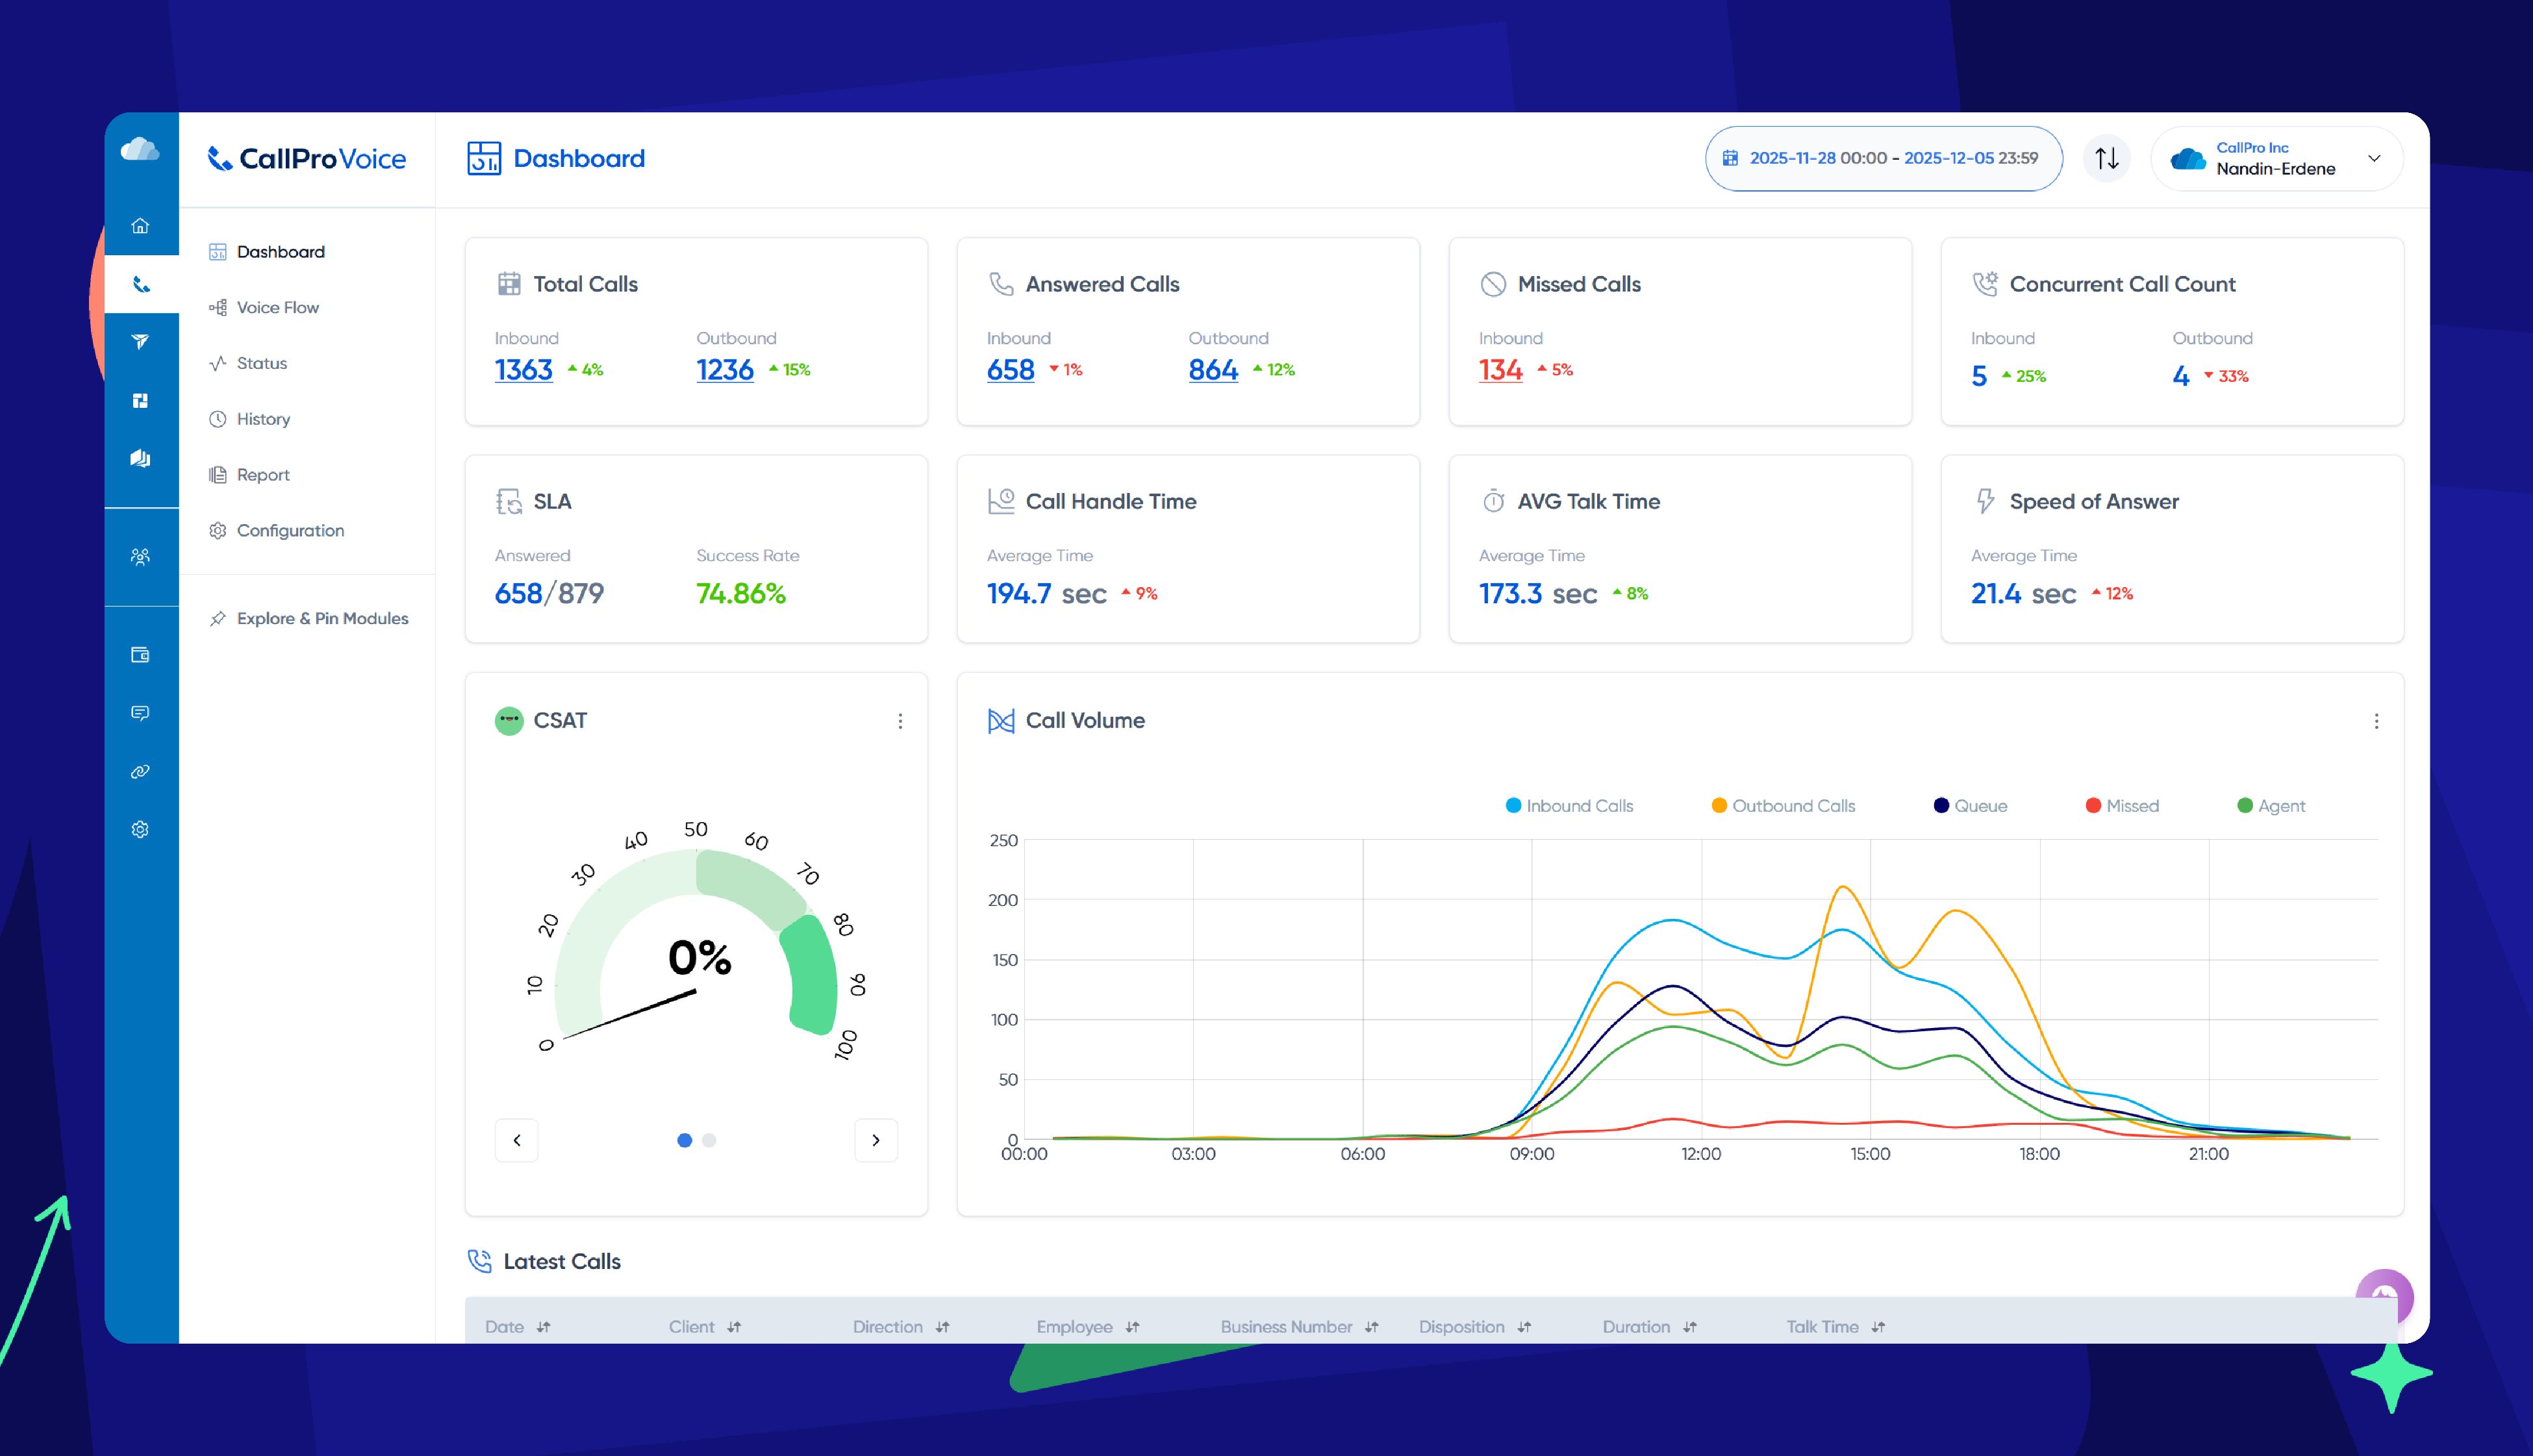Open the paper plane module icon
The height and width of the screenshot is (1456, 2533).
140,342
